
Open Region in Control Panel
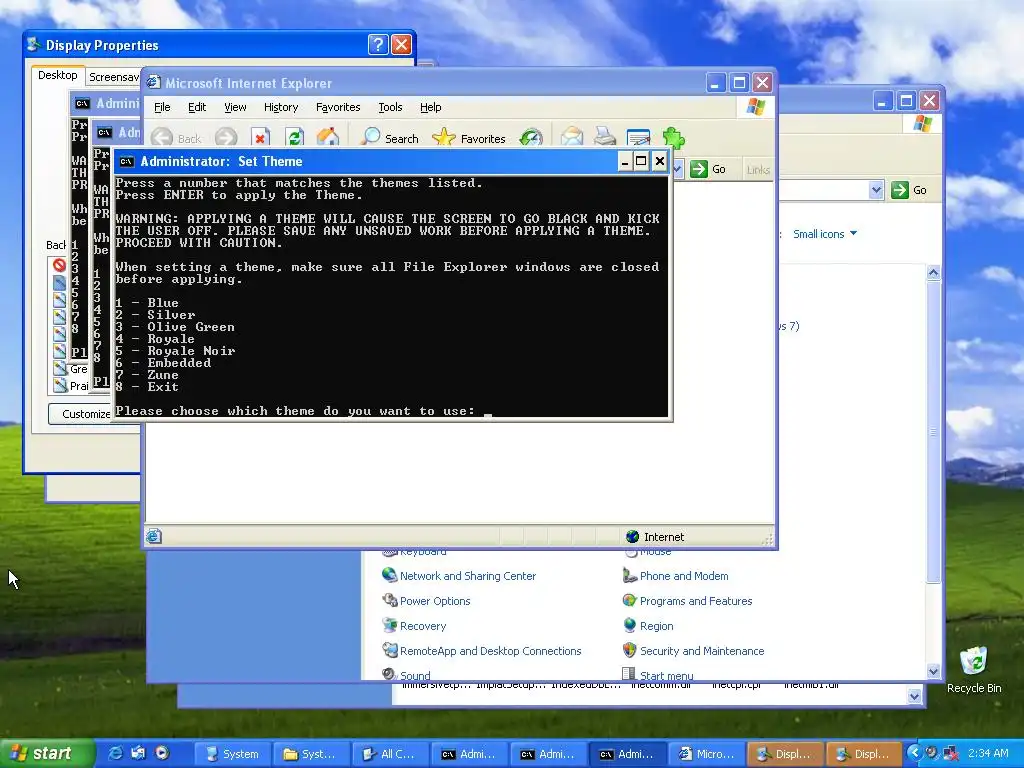pos(656,626)
